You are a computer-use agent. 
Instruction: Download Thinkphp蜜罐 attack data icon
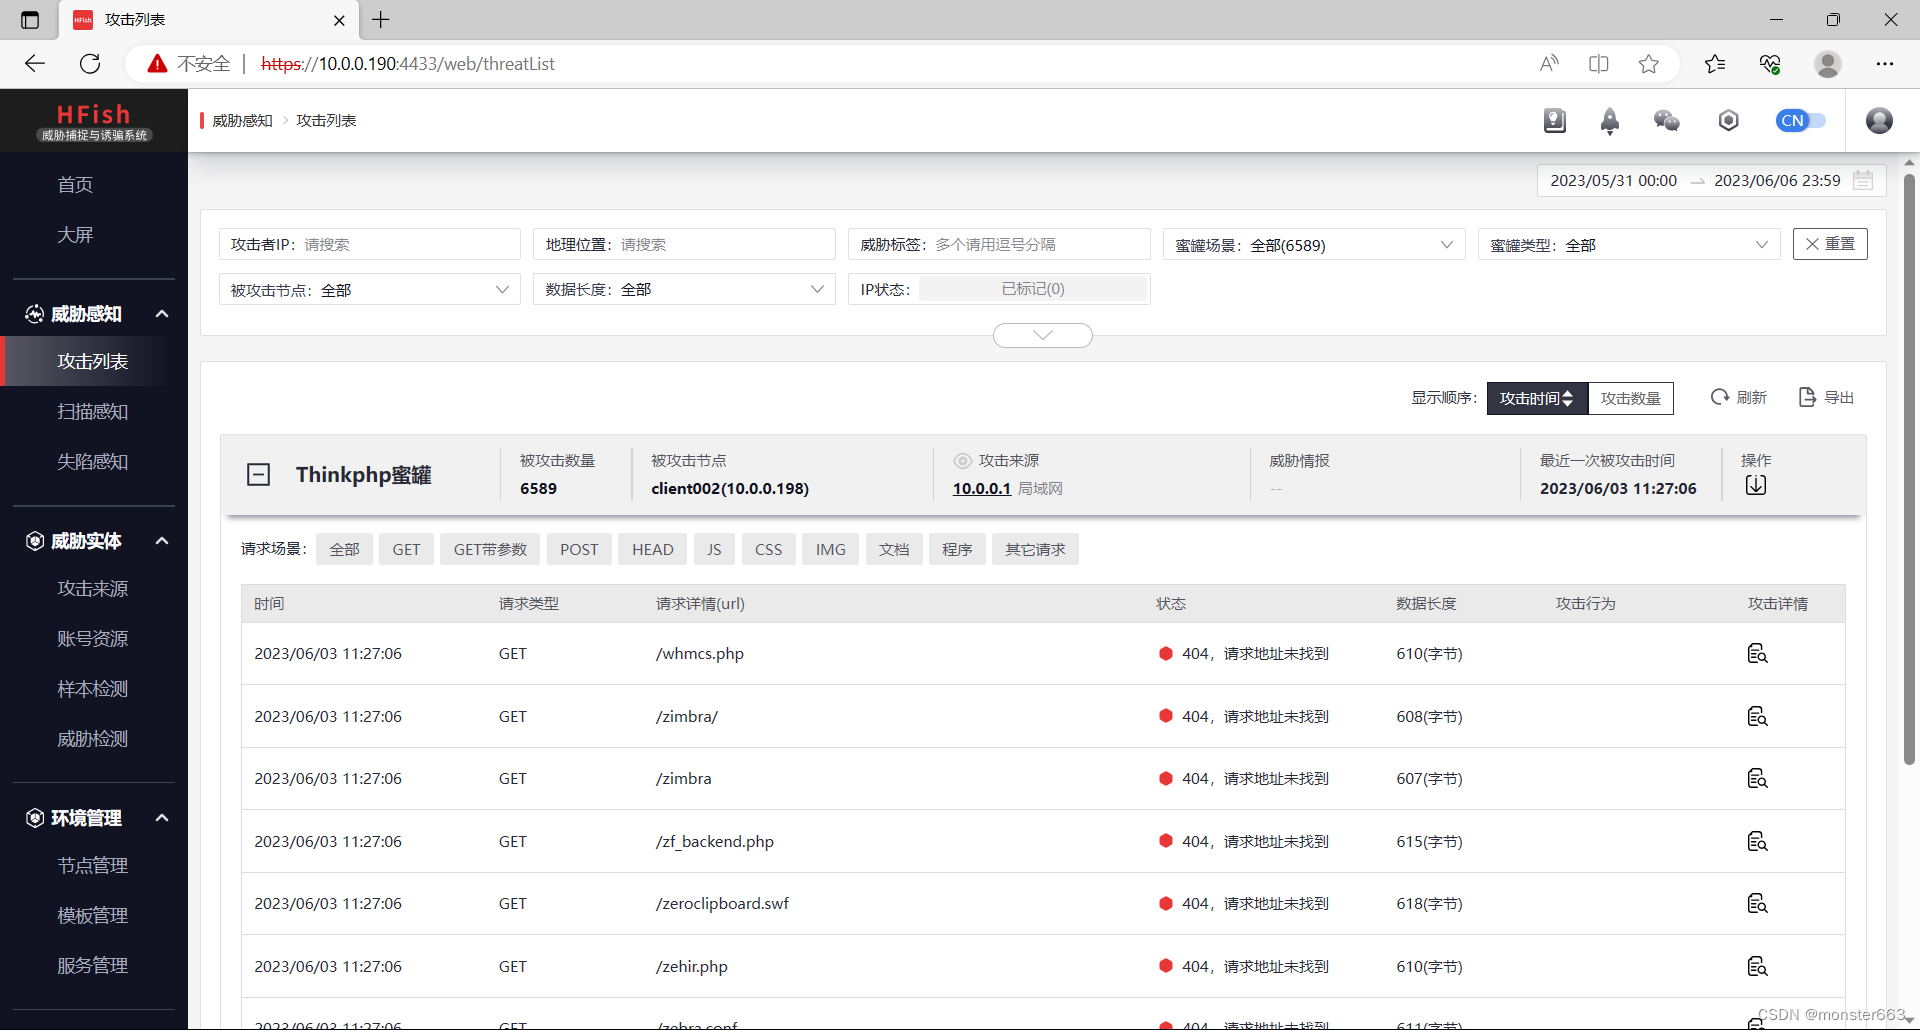[x=1756, y=485]
